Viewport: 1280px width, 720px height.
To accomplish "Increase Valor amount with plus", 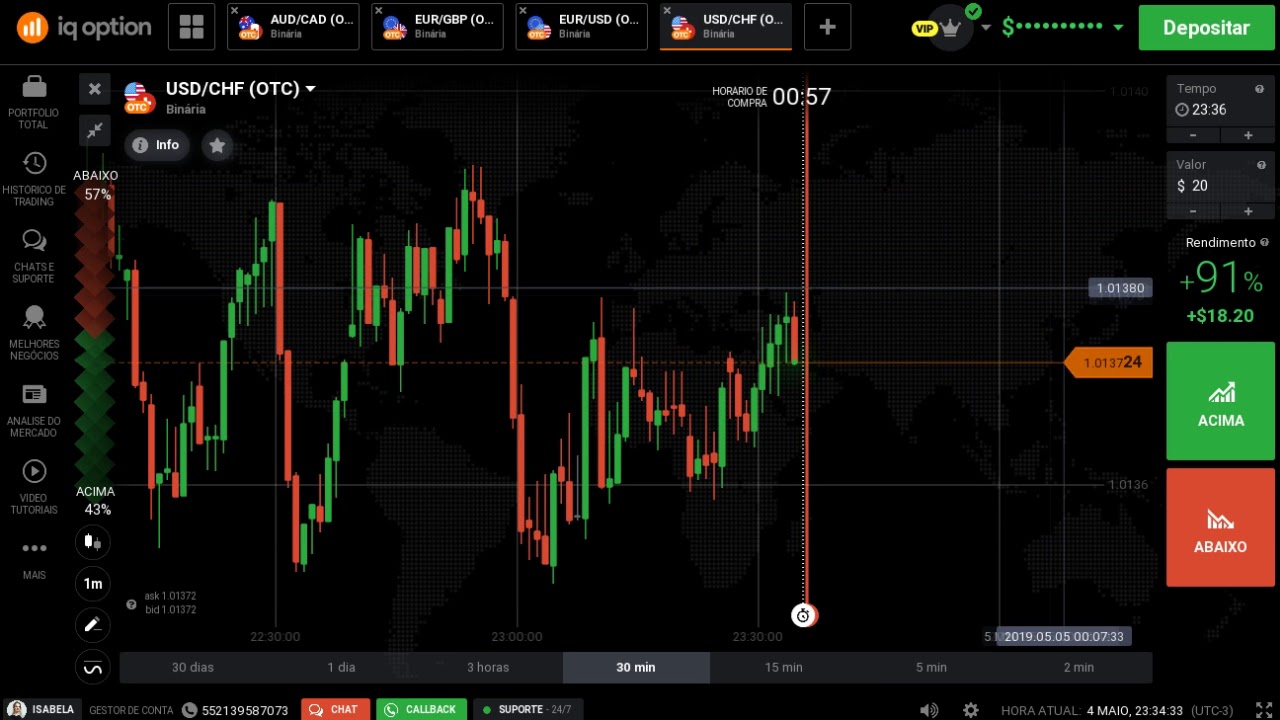I will tap(1248, 211).
